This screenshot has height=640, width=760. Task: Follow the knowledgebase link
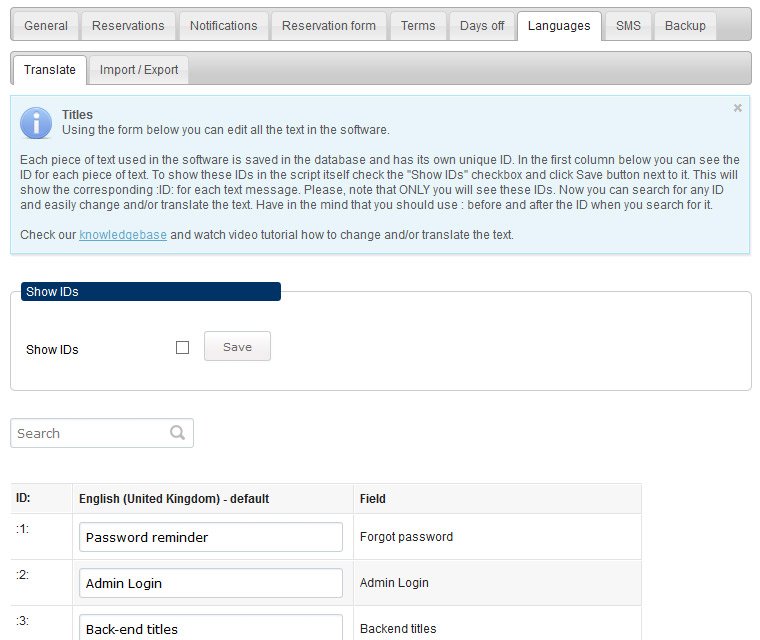click(x=123, y=235)
